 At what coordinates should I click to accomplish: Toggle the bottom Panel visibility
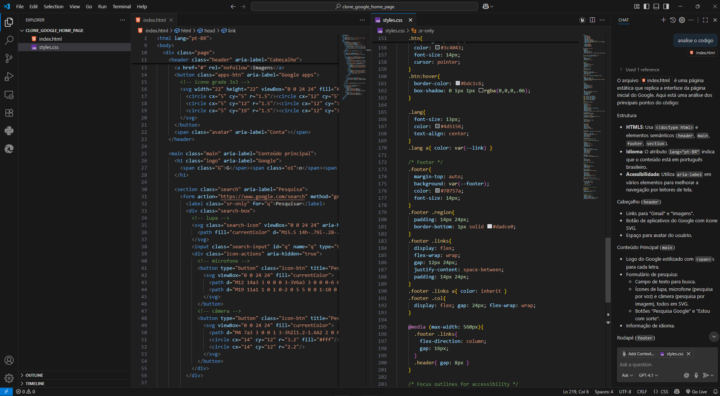(x=656, y=6)
